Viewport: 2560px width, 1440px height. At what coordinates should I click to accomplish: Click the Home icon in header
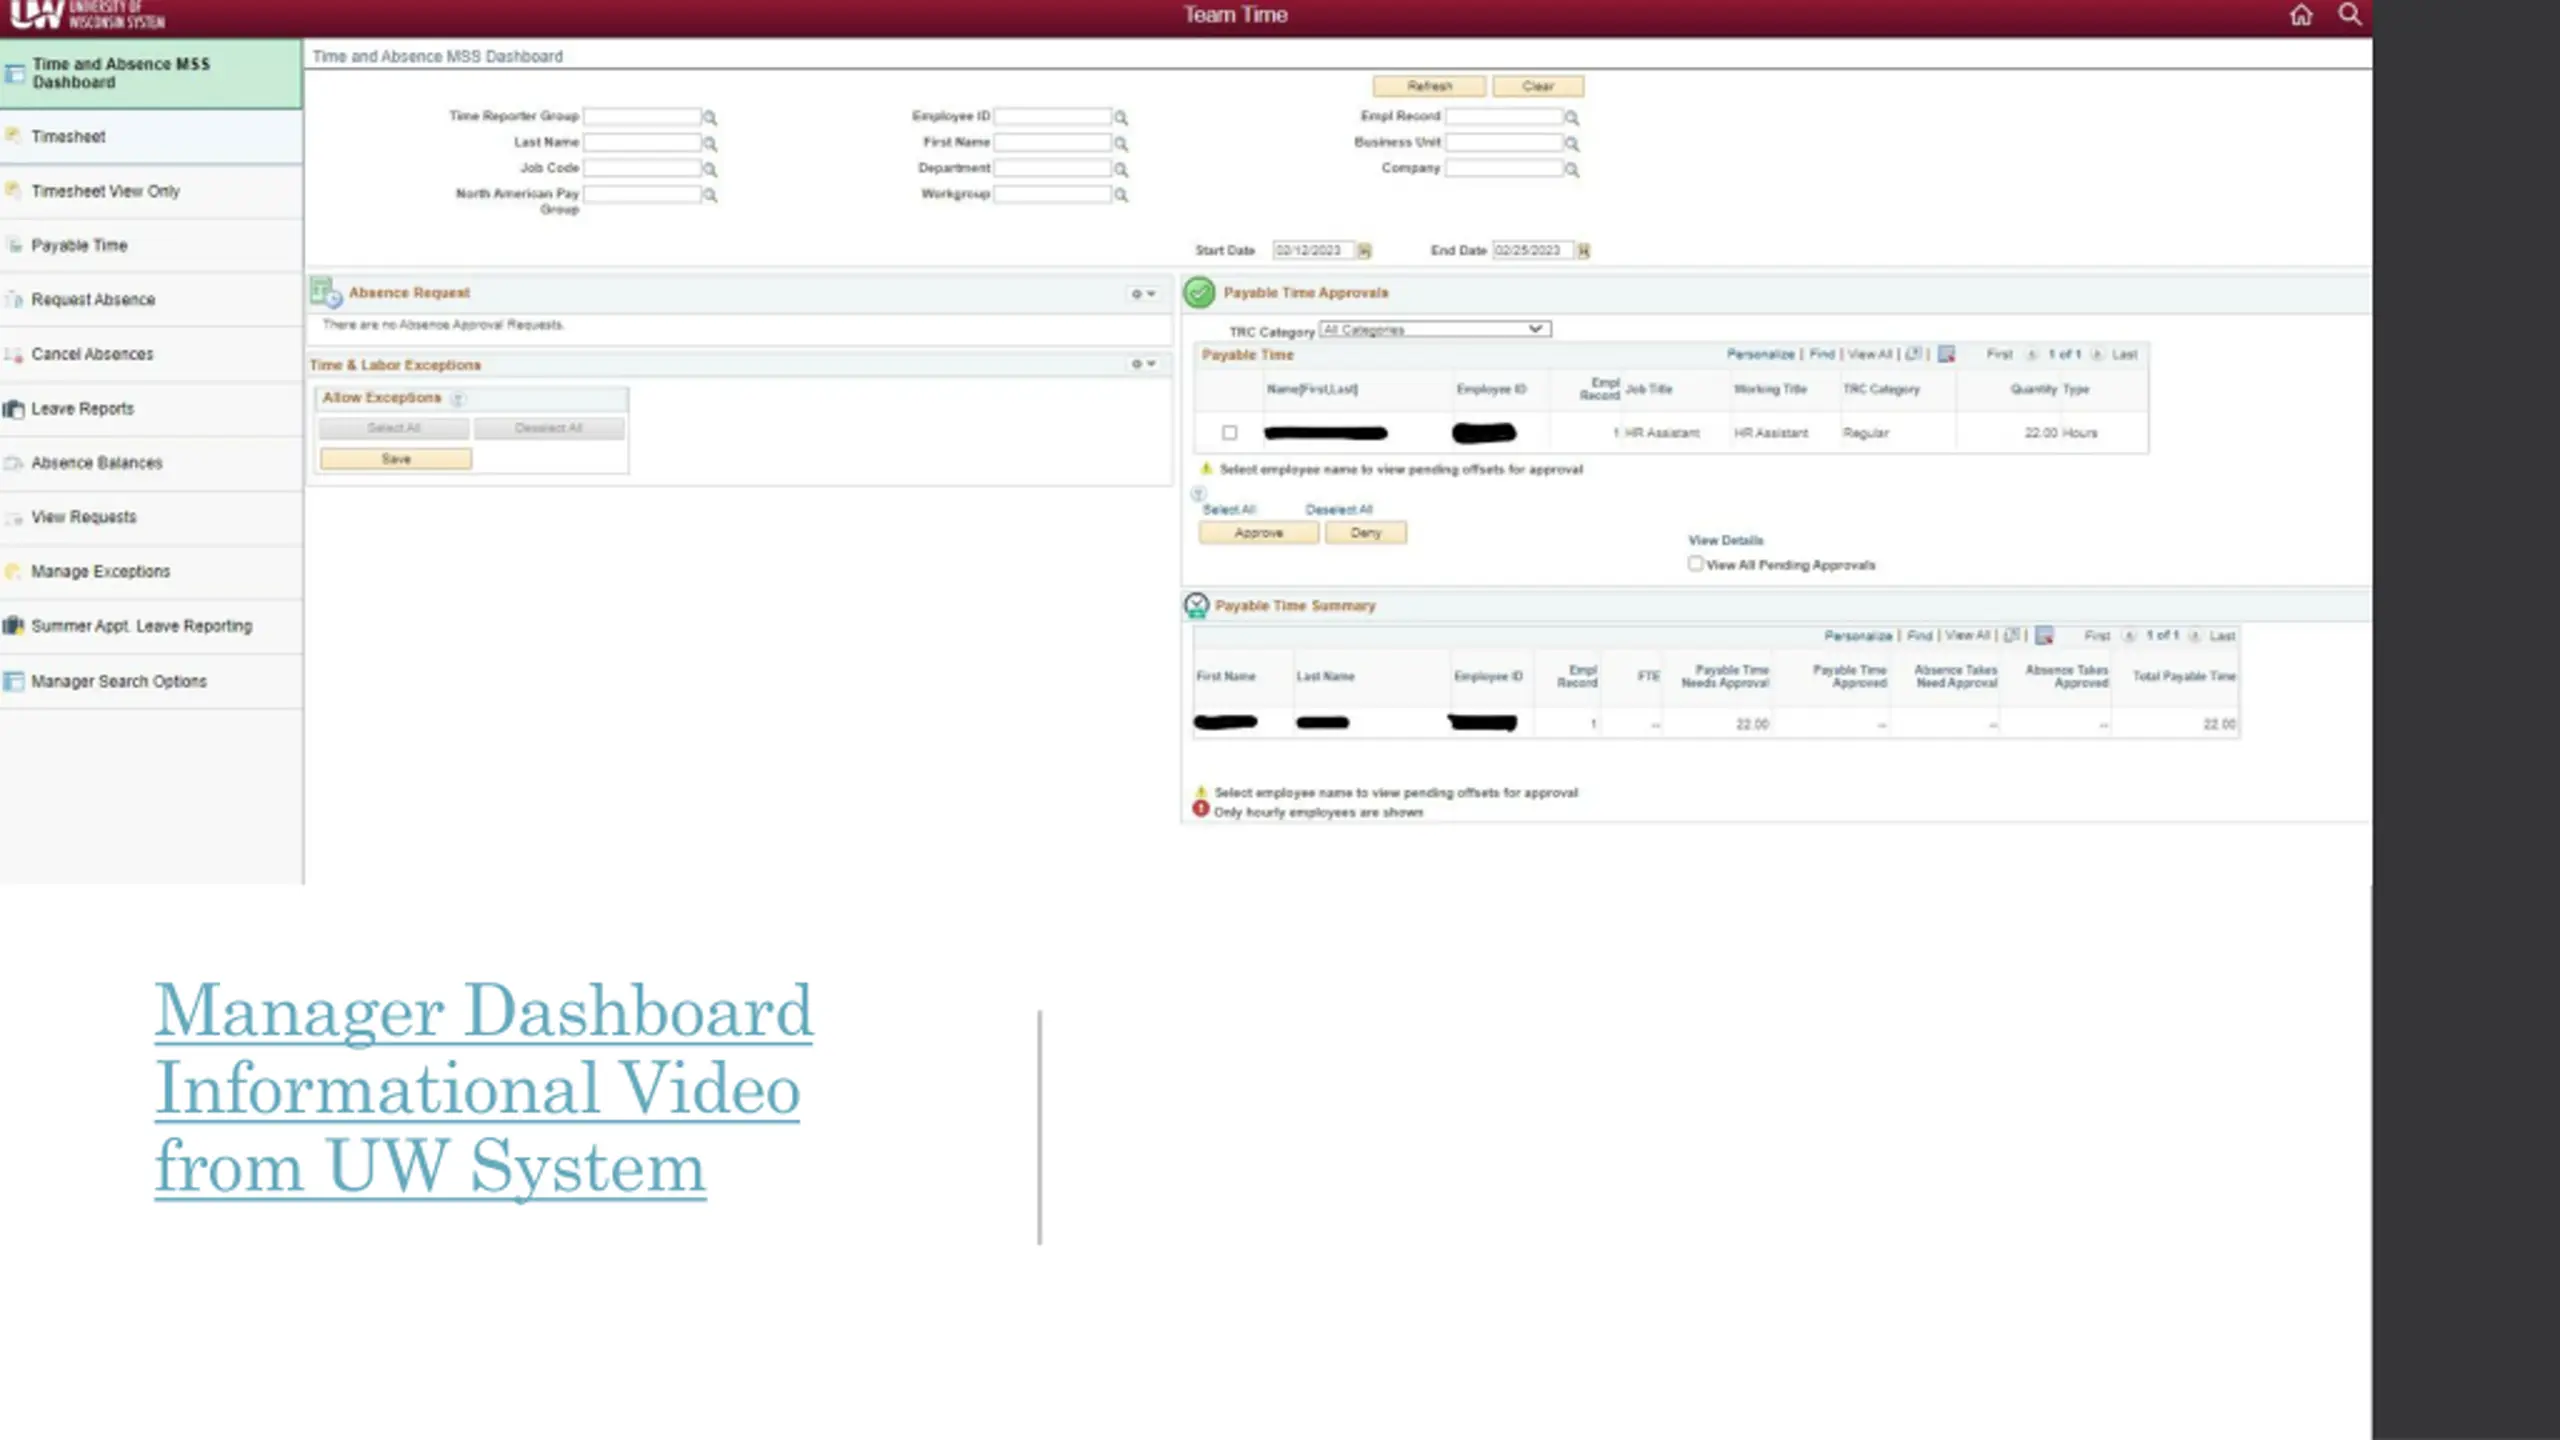(x=2301, y=15)
